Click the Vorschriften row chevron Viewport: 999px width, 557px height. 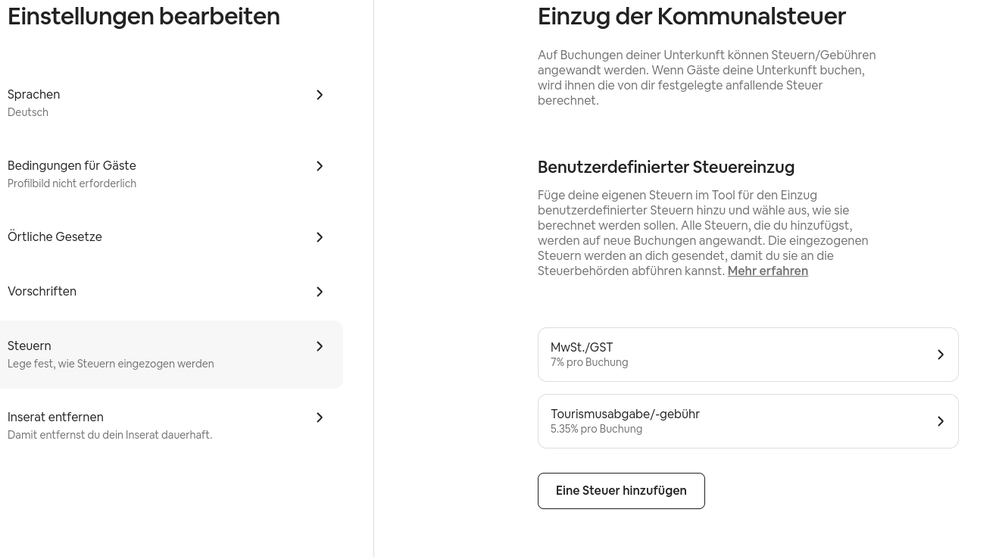pyautogui.click(x=320, y=292)
